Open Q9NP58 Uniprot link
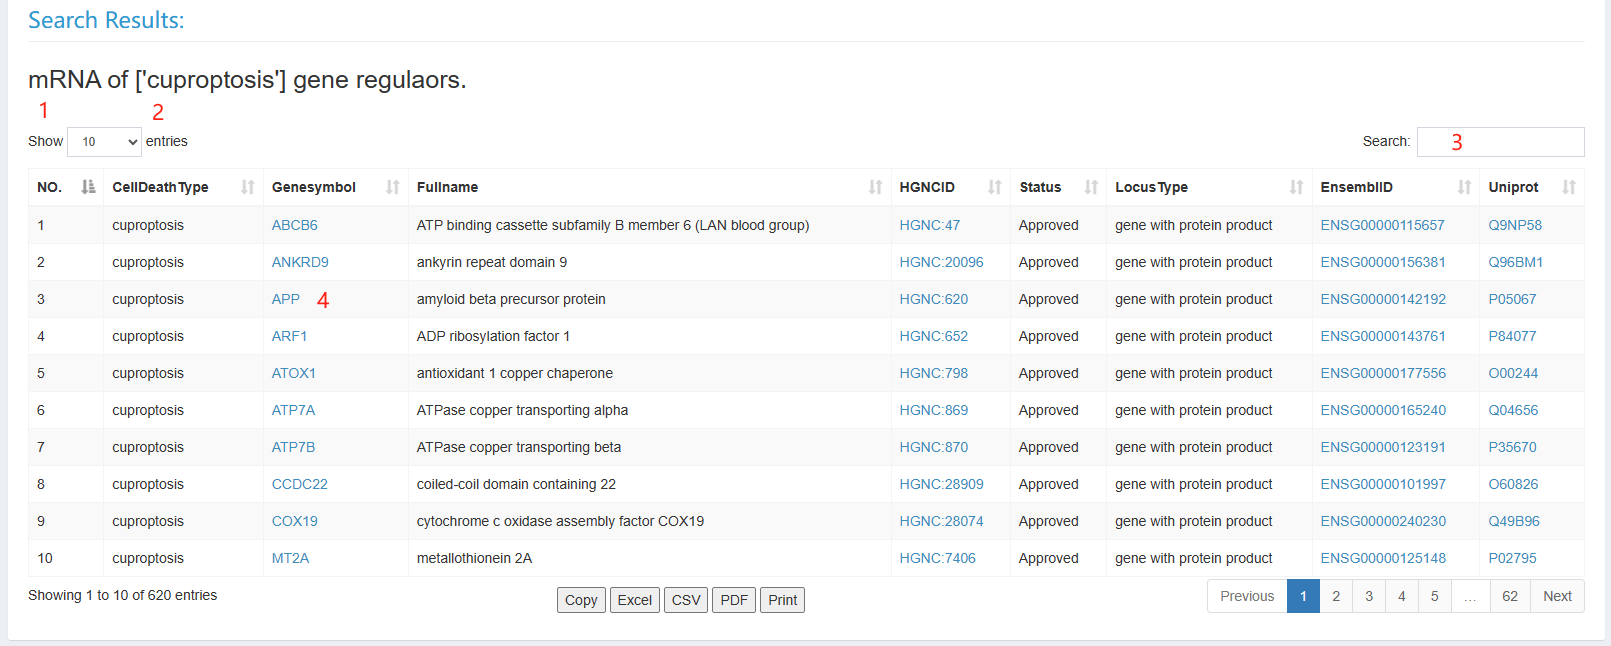Screen dimensions: 1611x646 click(x=1515, y=225)
